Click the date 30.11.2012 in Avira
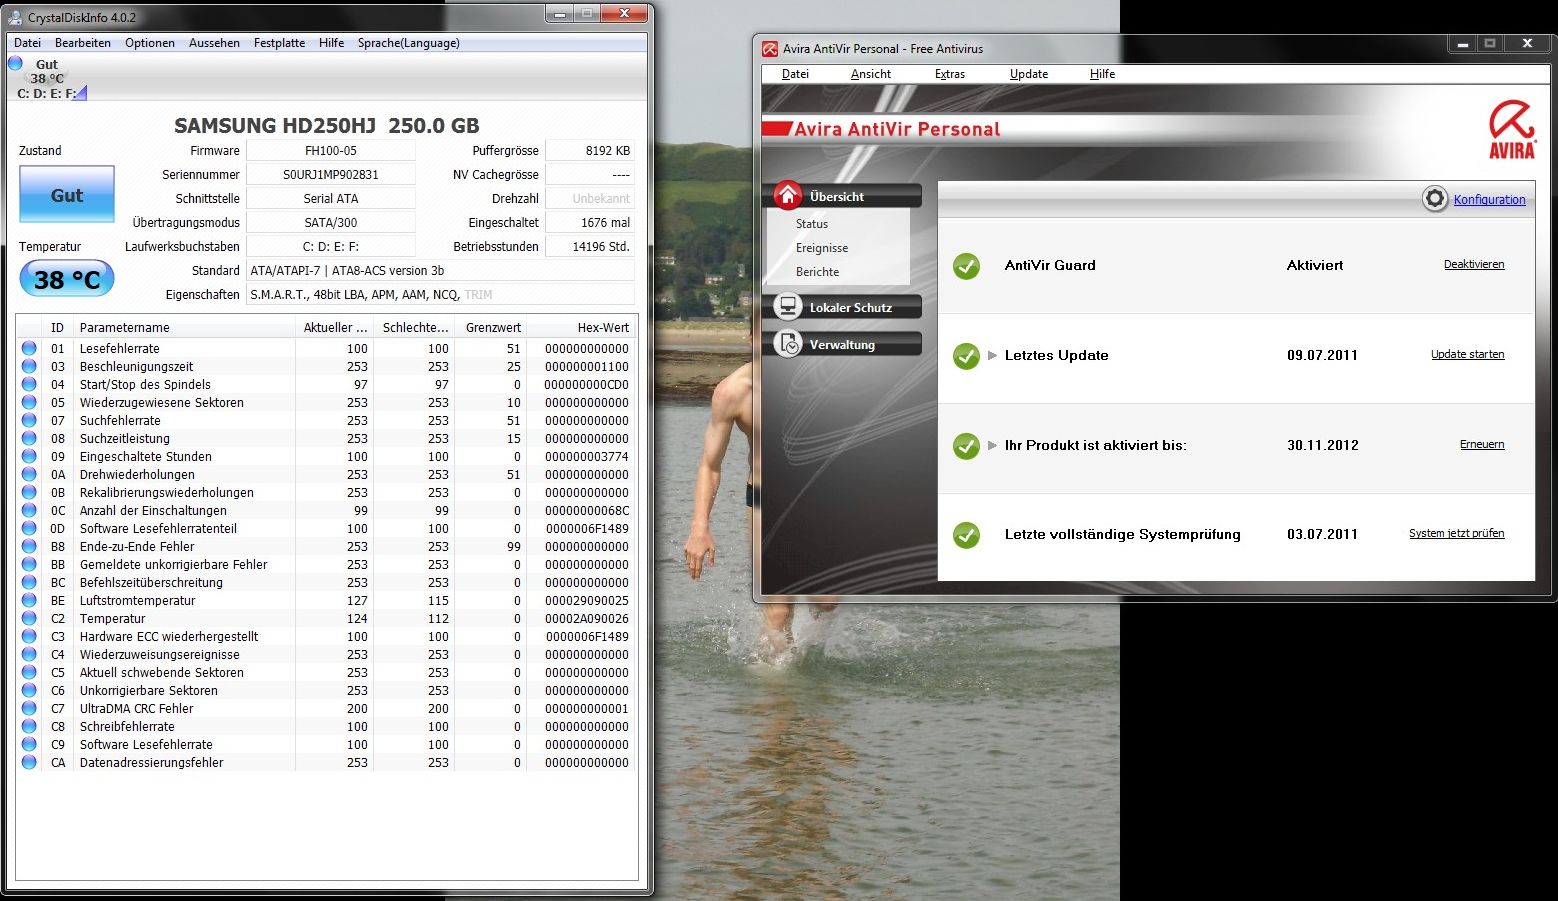This screenshot has height=901, width=1558. tap(1322, 445)
